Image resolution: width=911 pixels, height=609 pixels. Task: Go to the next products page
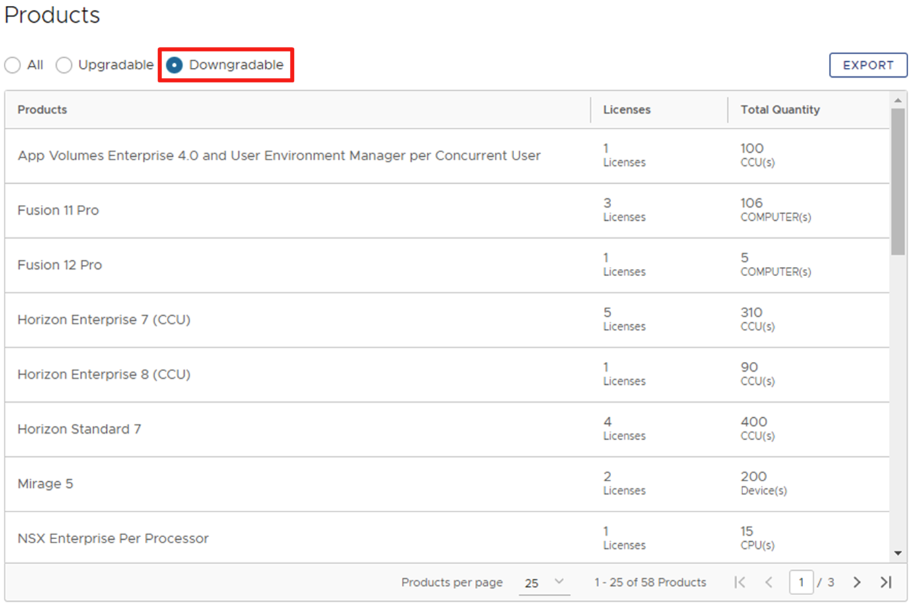[x=857, y=582]
